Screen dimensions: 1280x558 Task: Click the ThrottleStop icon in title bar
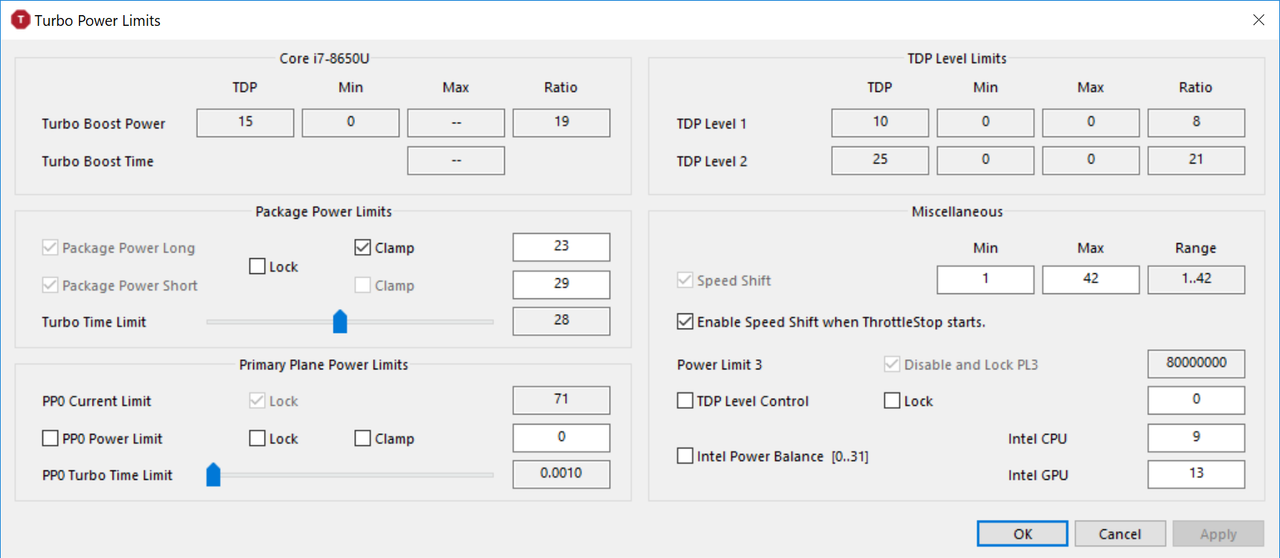pos(19,20)
